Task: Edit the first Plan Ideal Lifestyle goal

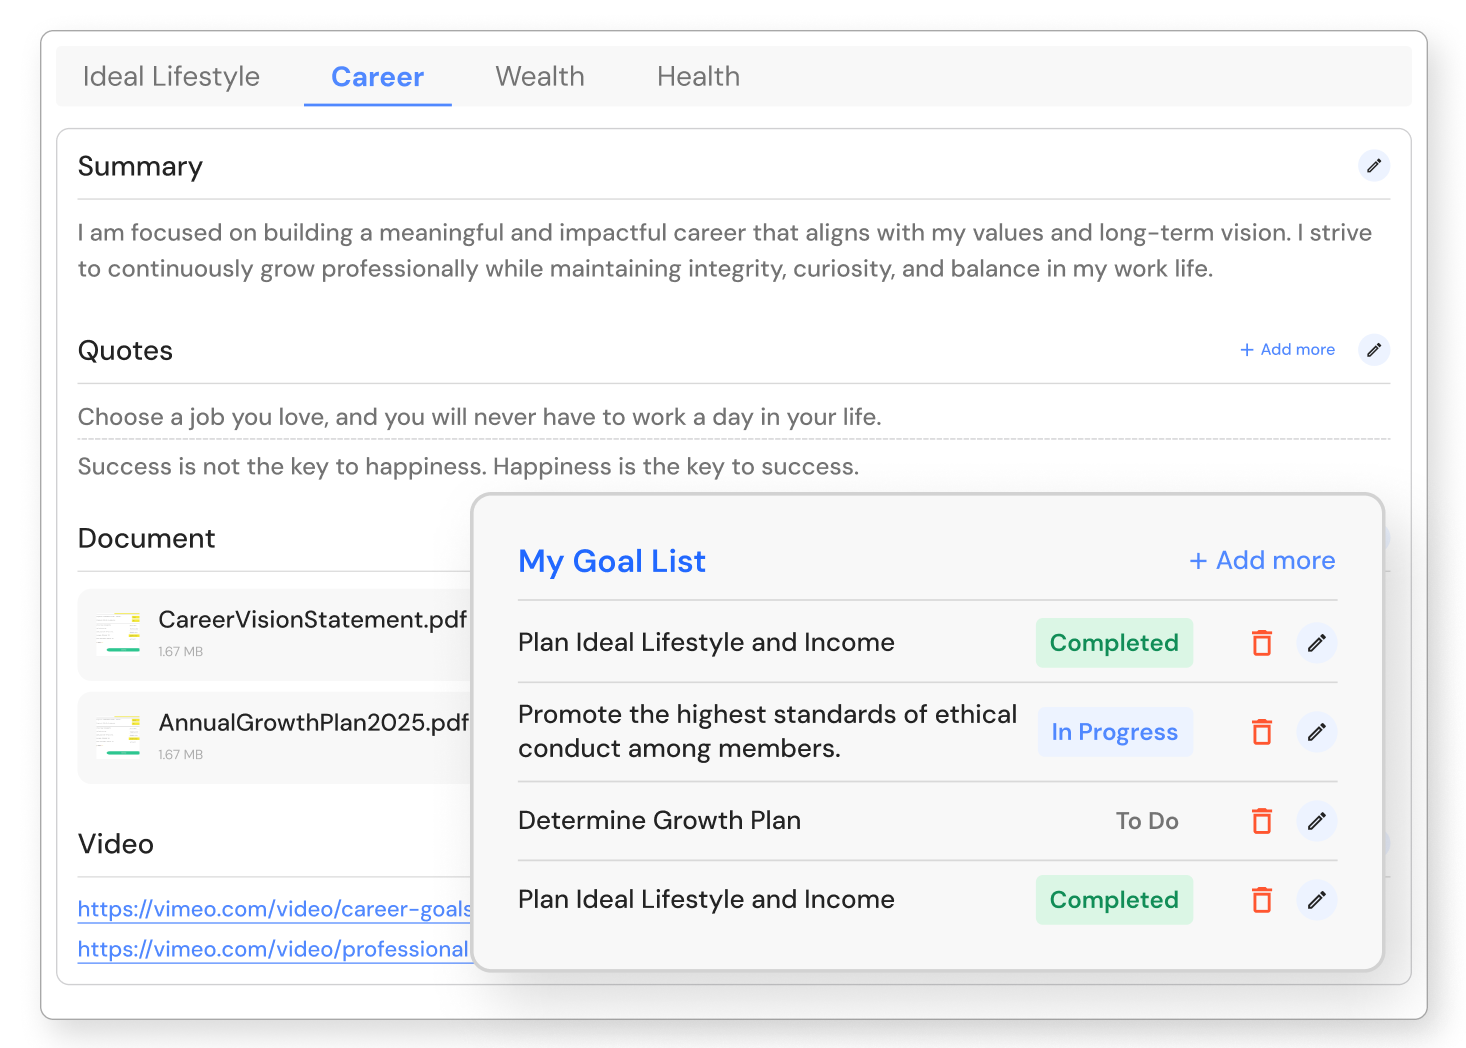Action: [x=1317, y=643]
